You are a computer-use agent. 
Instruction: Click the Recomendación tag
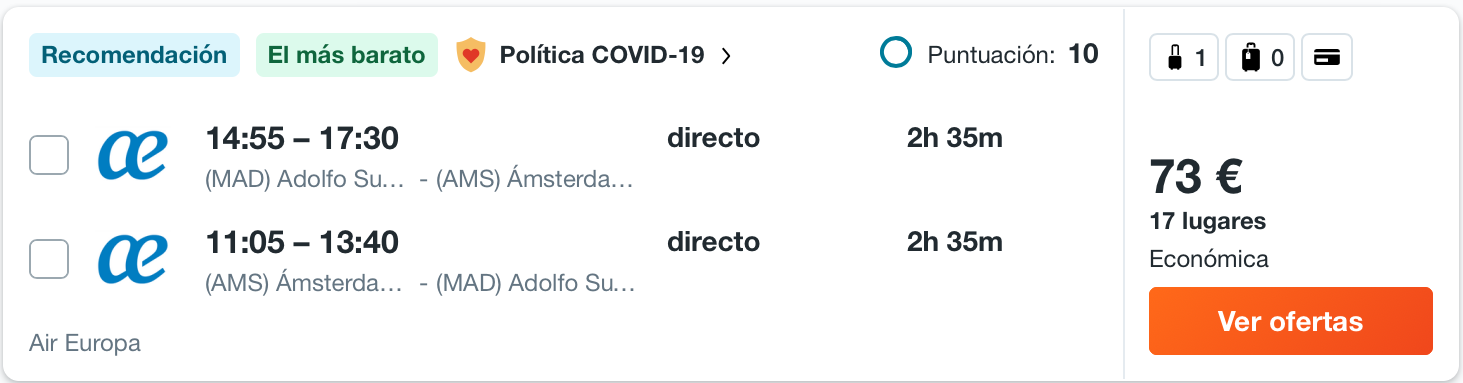[135, 55]
